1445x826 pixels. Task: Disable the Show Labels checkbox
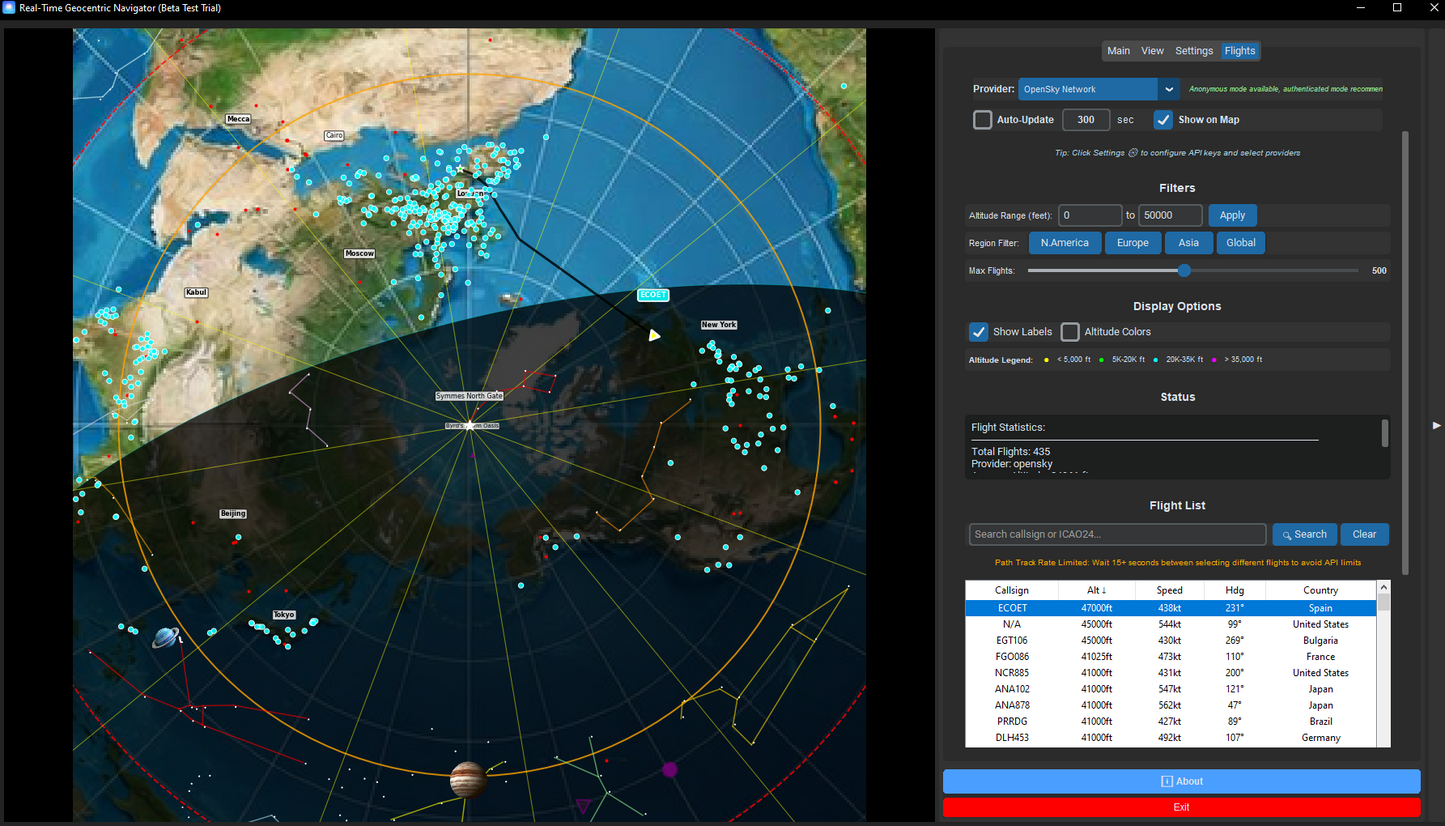pos(977,331)
